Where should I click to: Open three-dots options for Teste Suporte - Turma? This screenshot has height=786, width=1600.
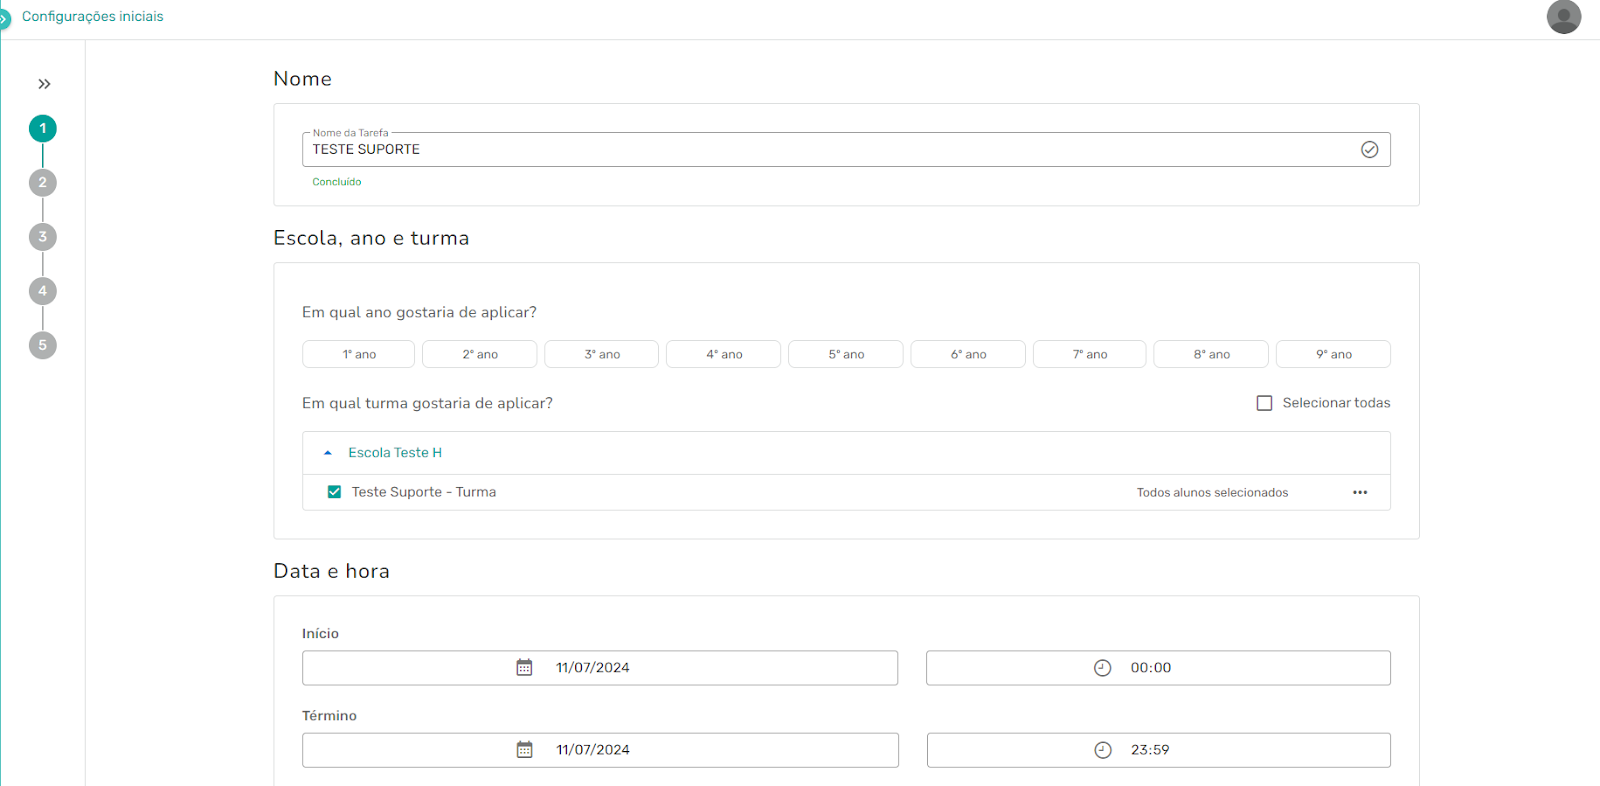1359,492
